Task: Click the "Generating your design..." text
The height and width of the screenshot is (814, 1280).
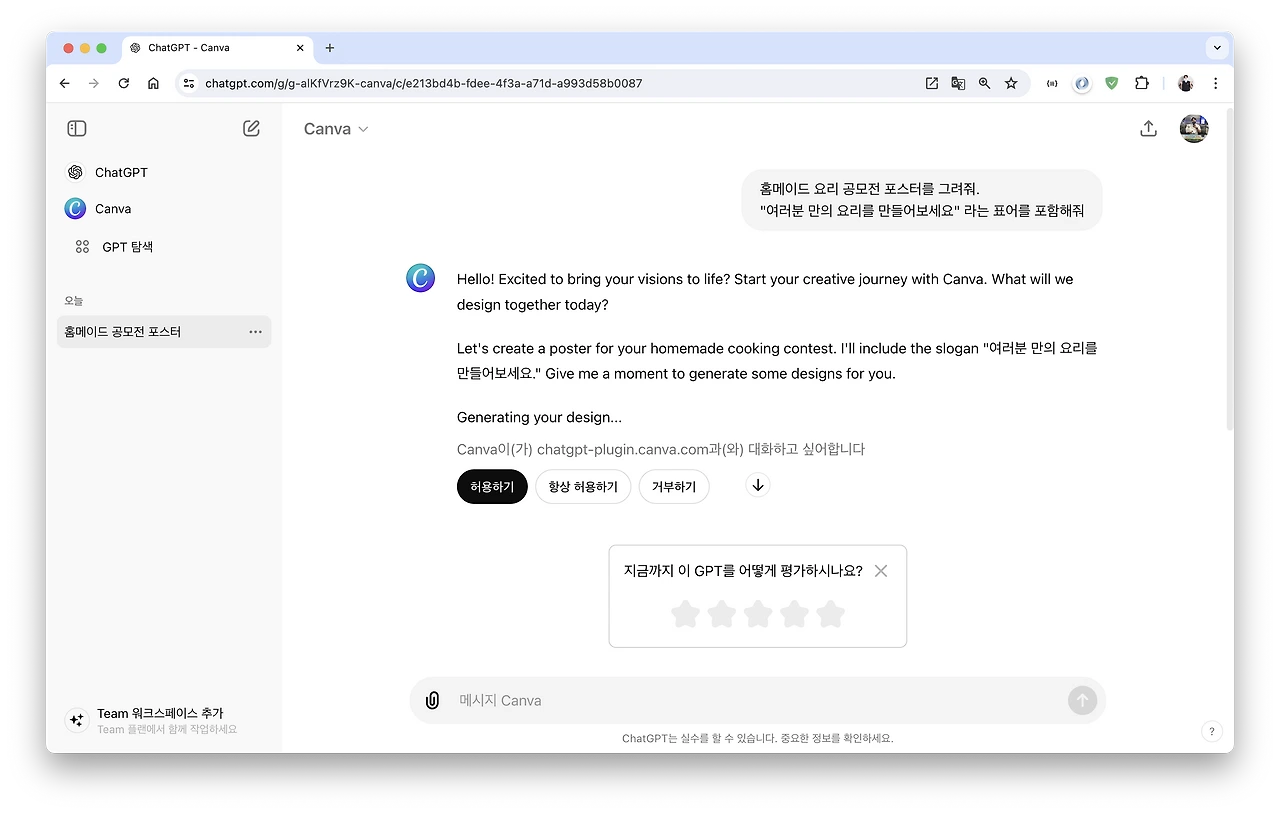Action: point(539,417)
